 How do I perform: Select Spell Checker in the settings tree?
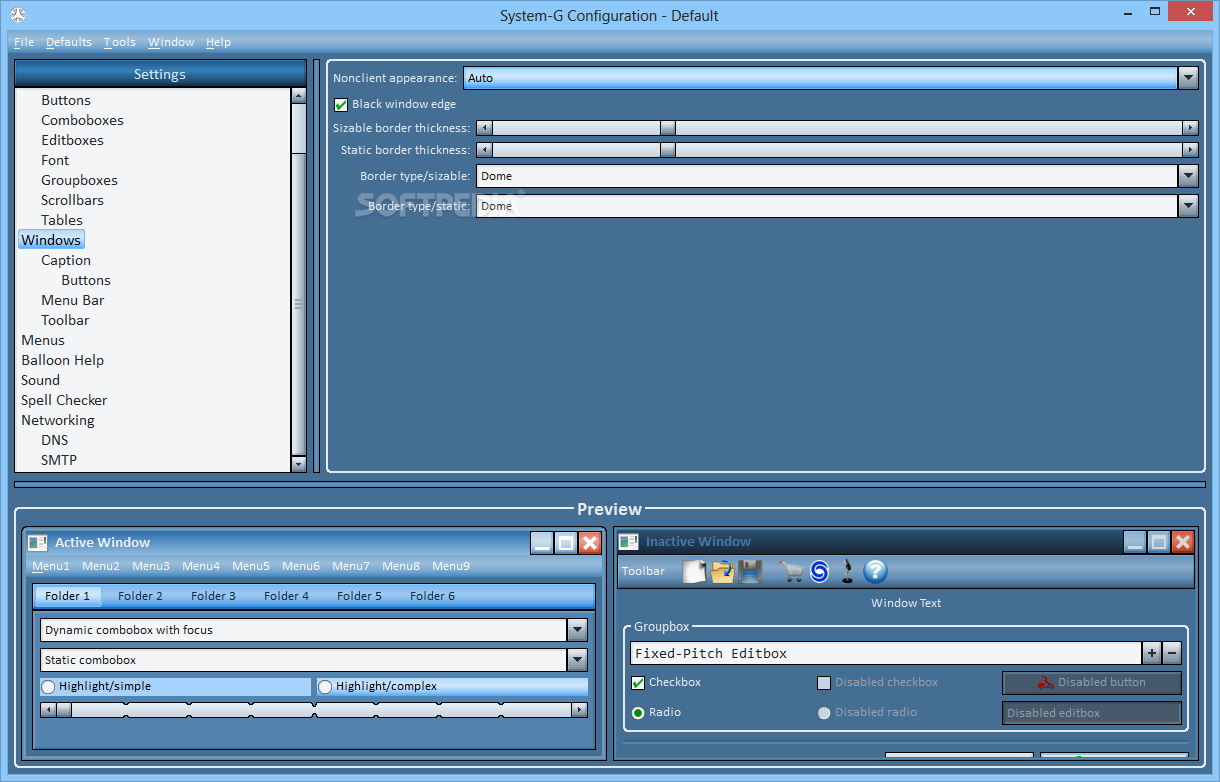[x=64, y=400]
